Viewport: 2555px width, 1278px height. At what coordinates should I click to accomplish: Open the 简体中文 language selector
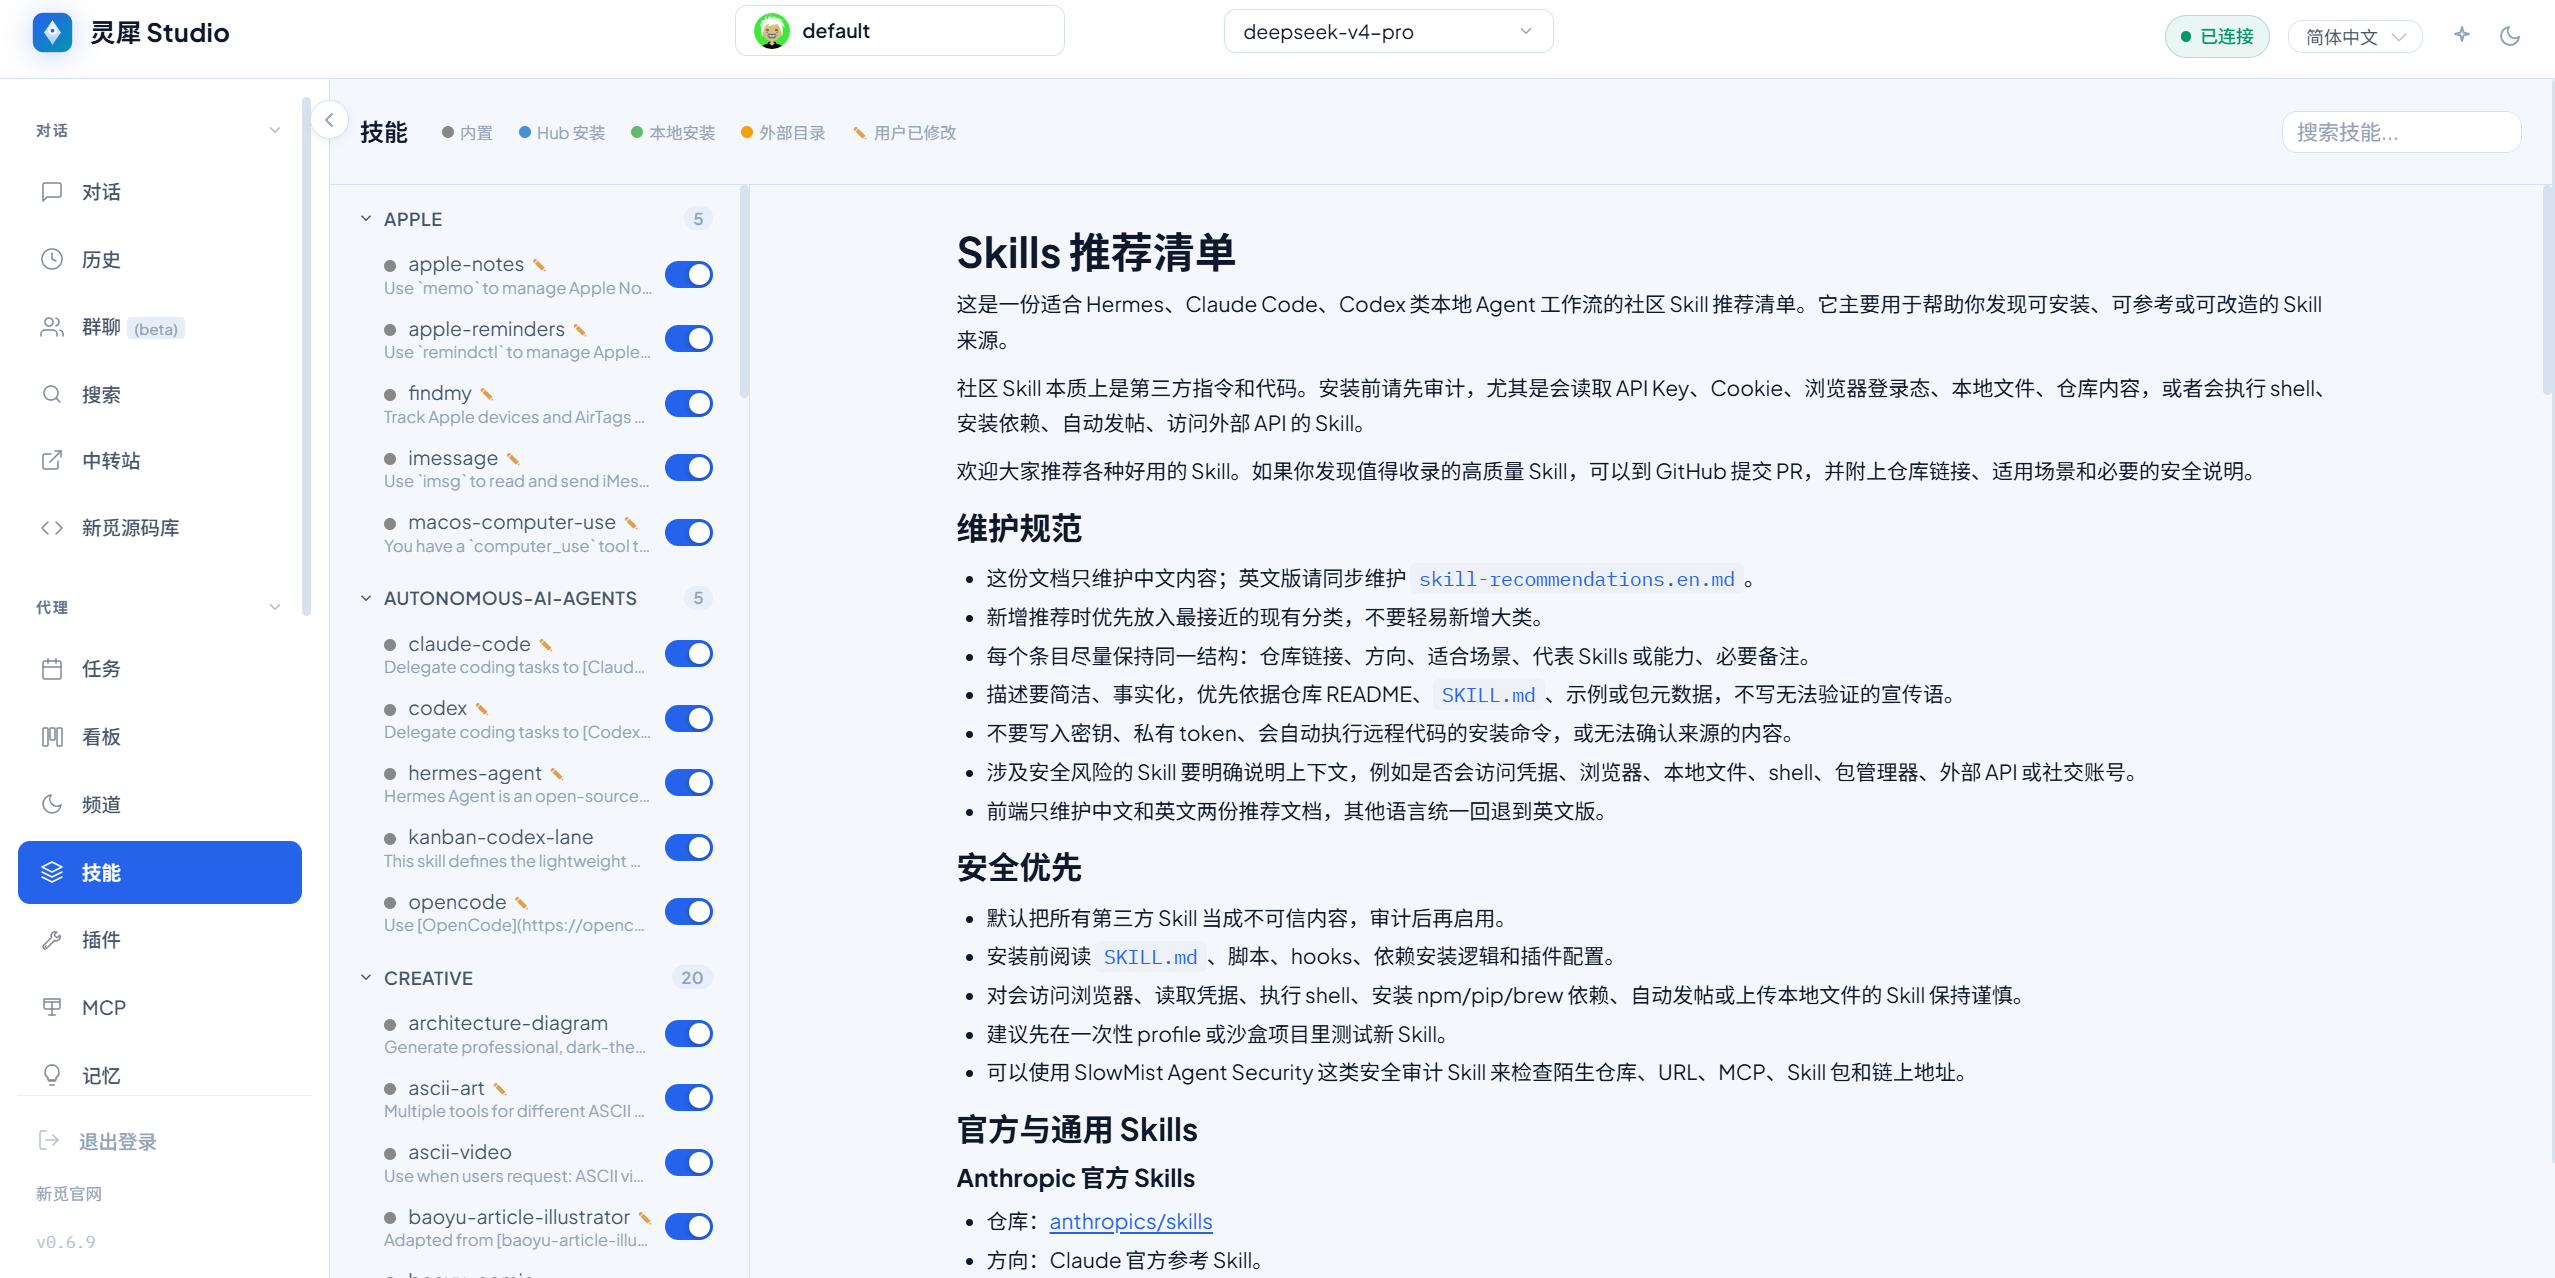click(2354, 37)
